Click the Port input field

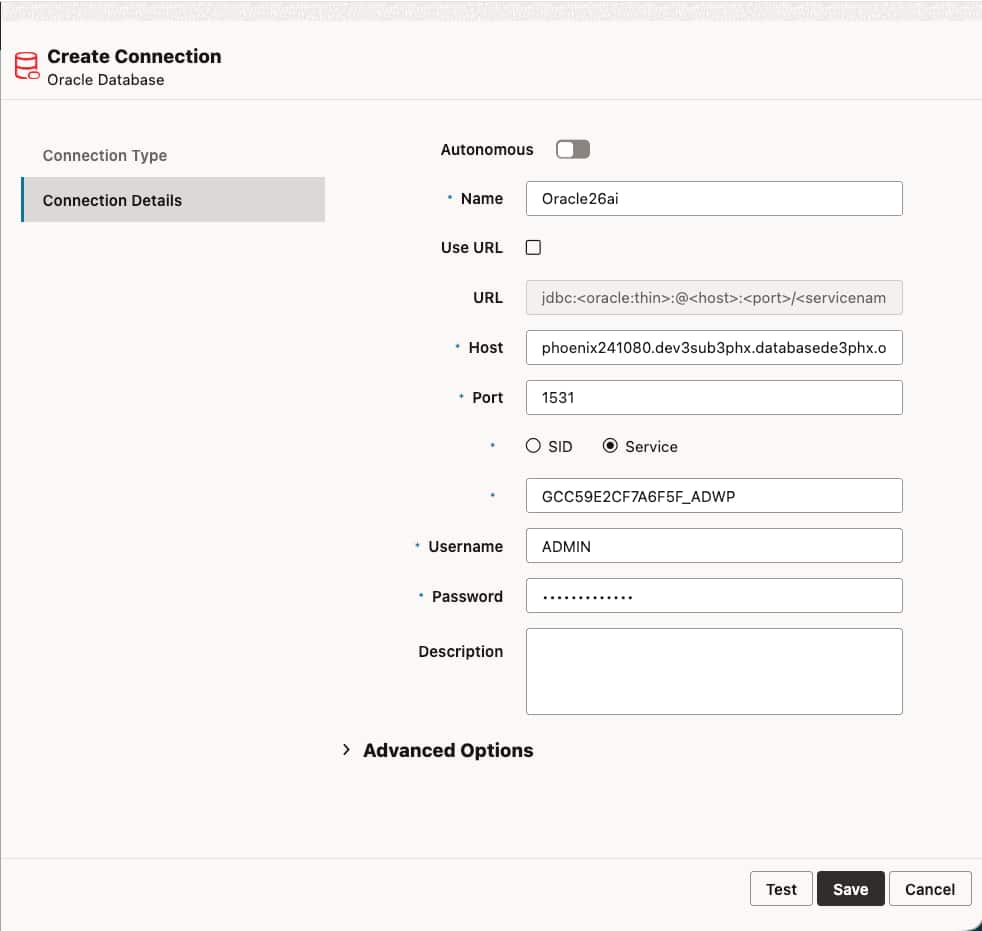(713, 397)
